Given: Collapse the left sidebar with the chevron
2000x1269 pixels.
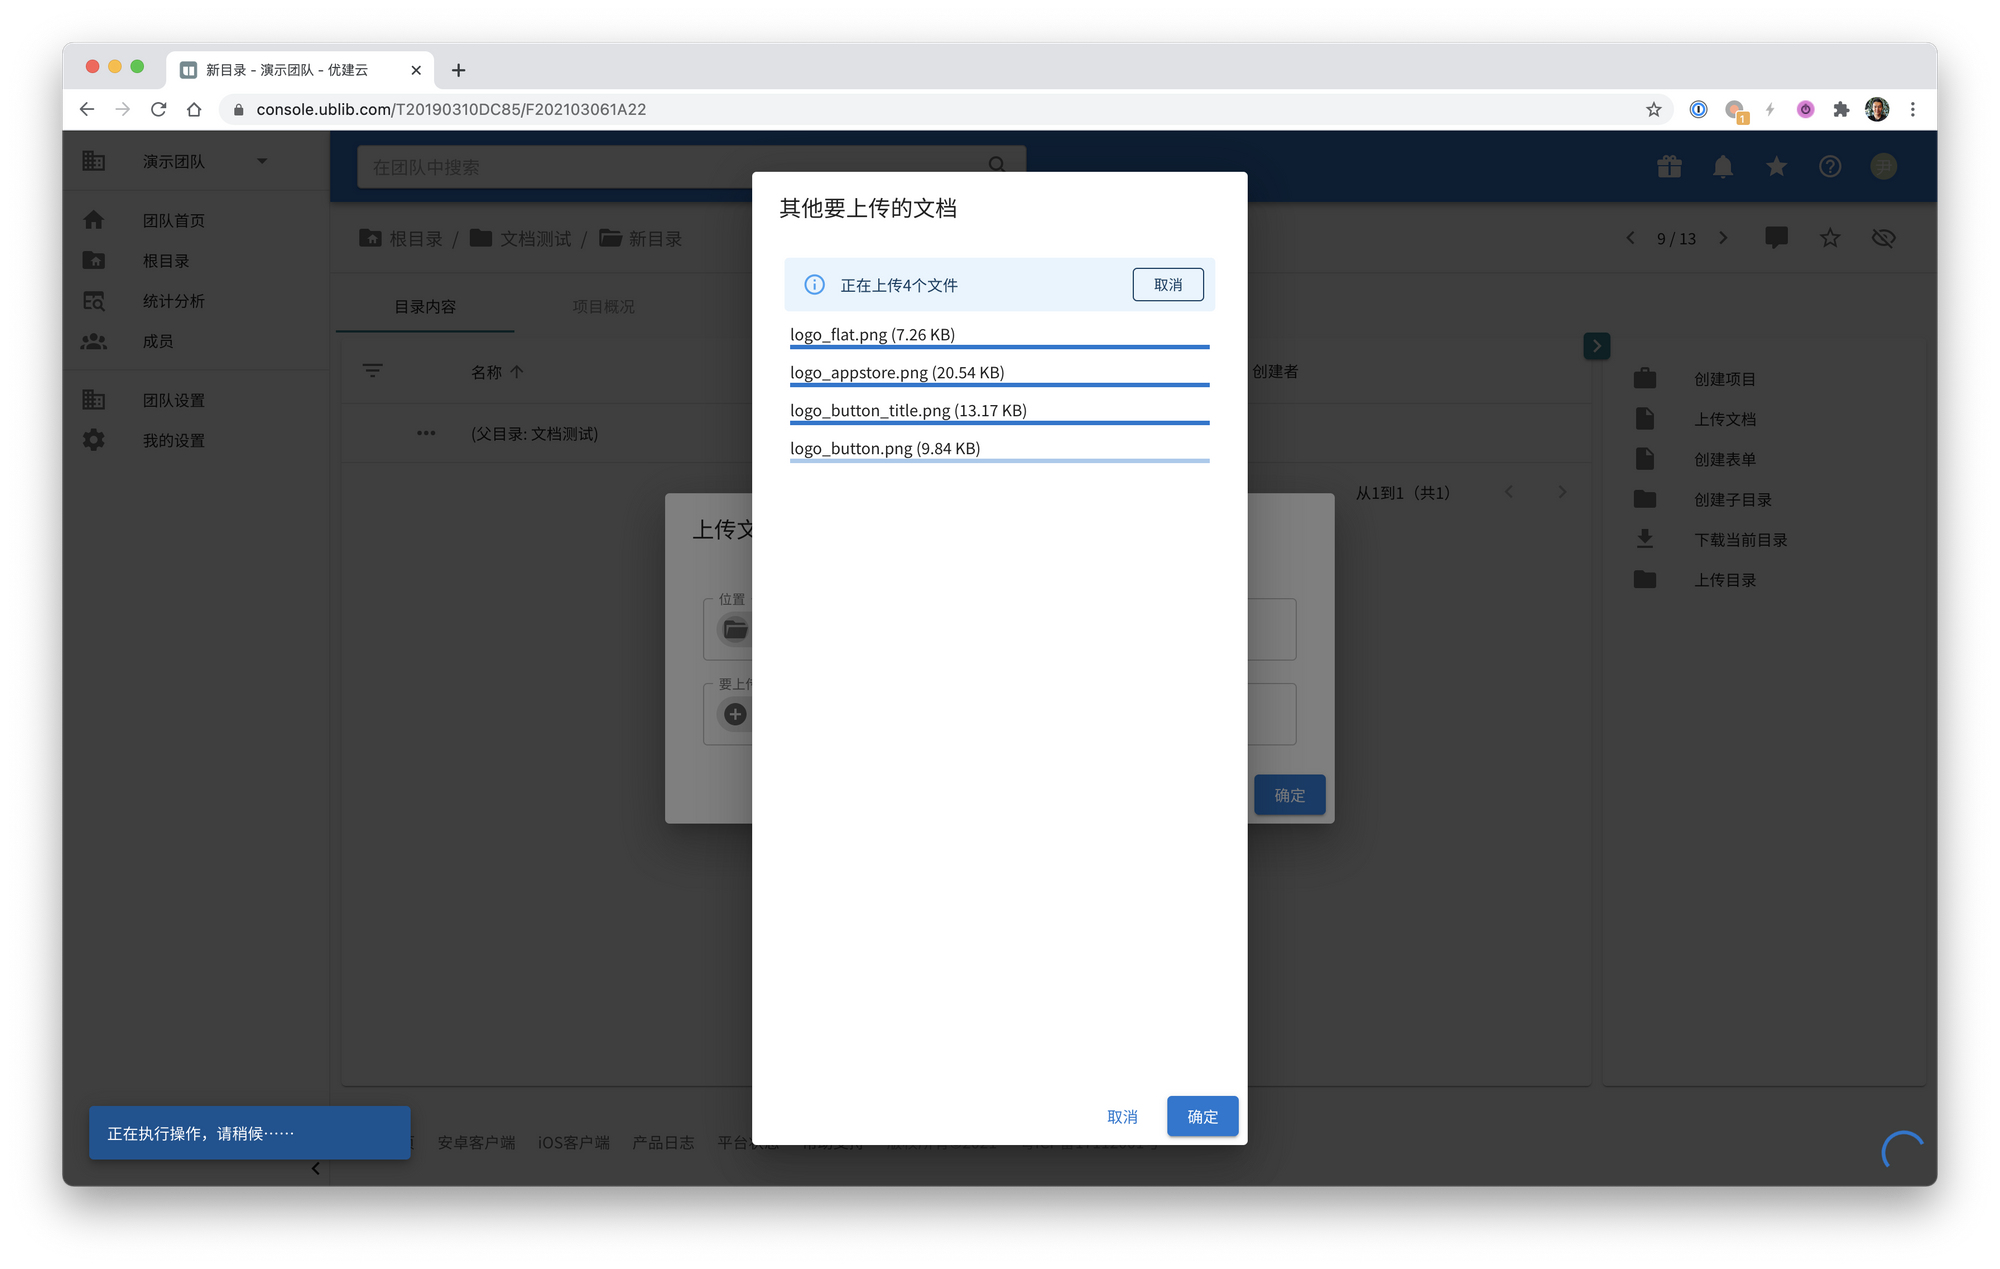Looking at the screenshot, I should [316, 1168].
